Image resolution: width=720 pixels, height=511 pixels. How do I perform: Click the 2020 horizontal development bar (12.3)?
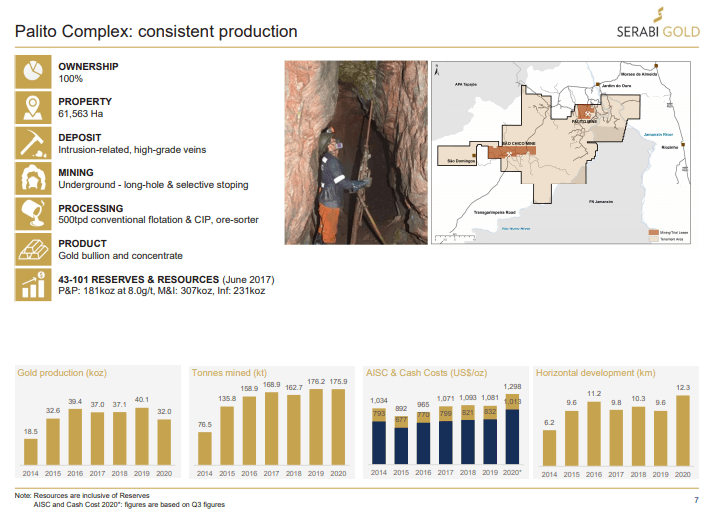pyautogui.click(x=683, y=431)
